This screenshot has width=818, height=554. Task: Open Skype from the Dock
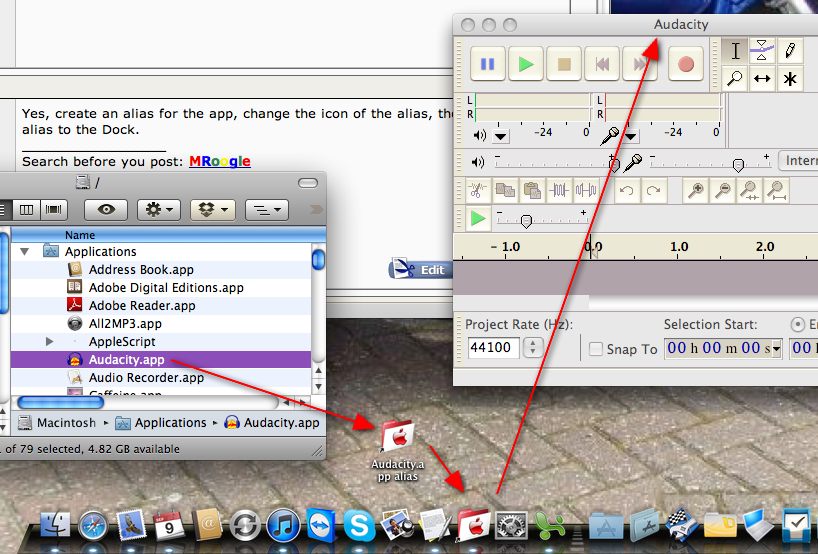click(359, 525)
